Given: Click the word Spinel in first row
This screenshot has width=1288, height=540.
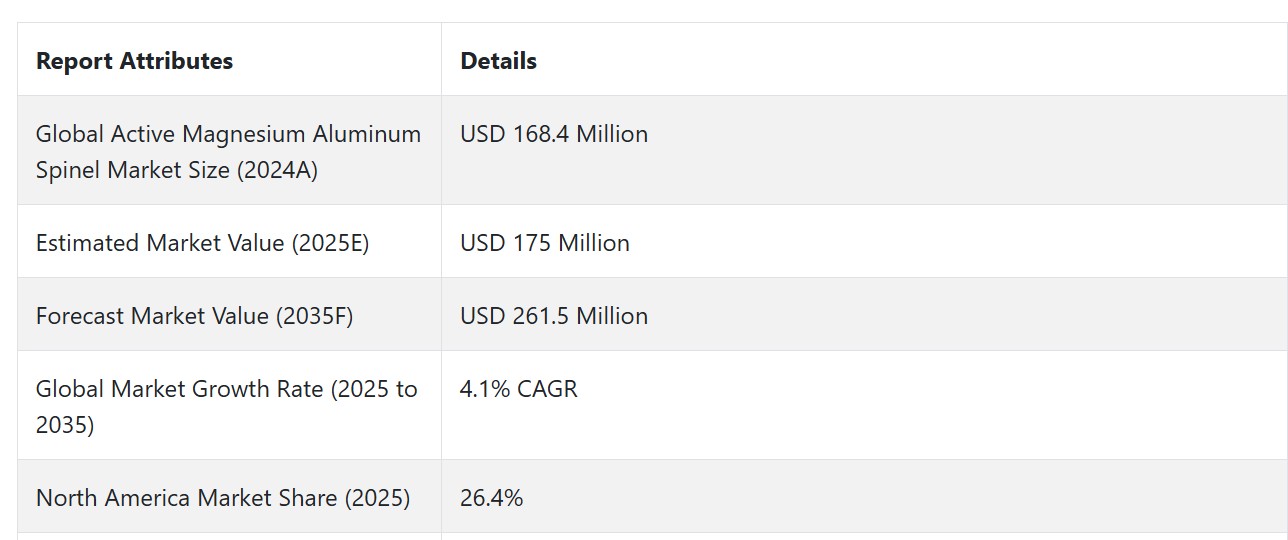Looking at the screenshot, I should pyautogui.click(x=68, y=171).
